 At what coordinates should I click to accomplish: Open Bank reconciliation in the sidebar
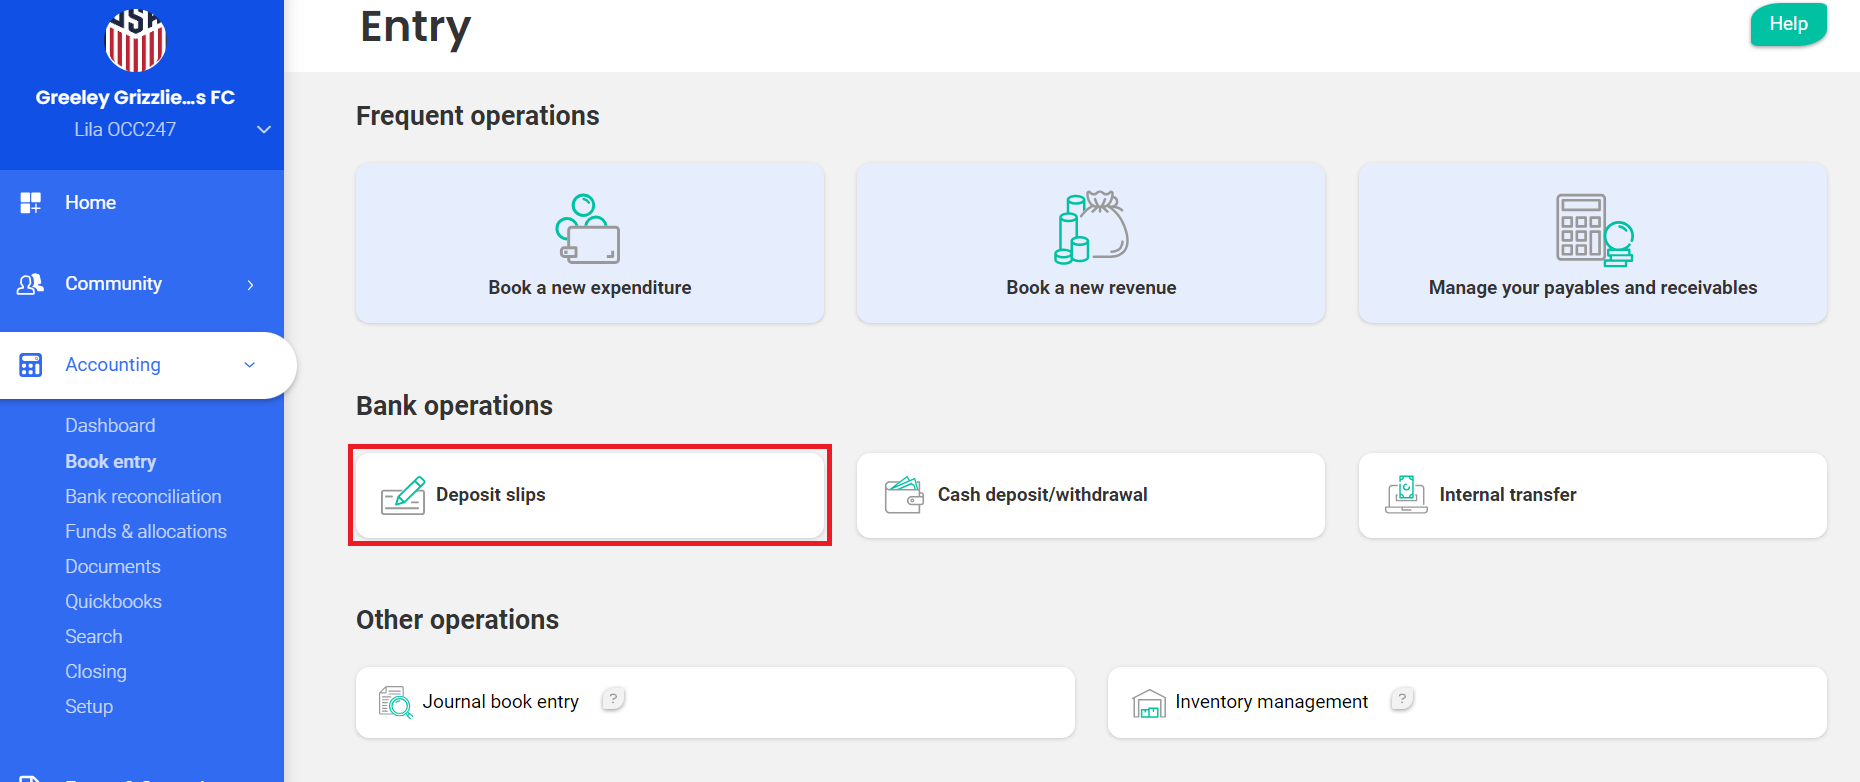[x=143, y=497]
